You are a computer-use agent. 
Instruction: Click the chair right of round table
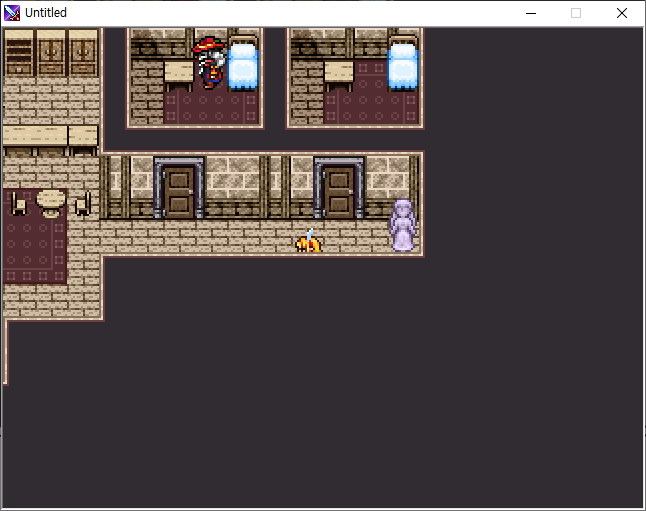[x=83, y=203]
